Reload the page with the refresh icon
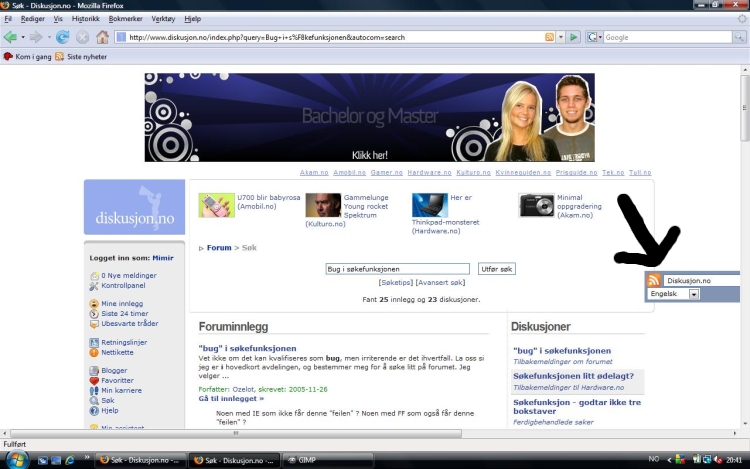 (63, 37)
